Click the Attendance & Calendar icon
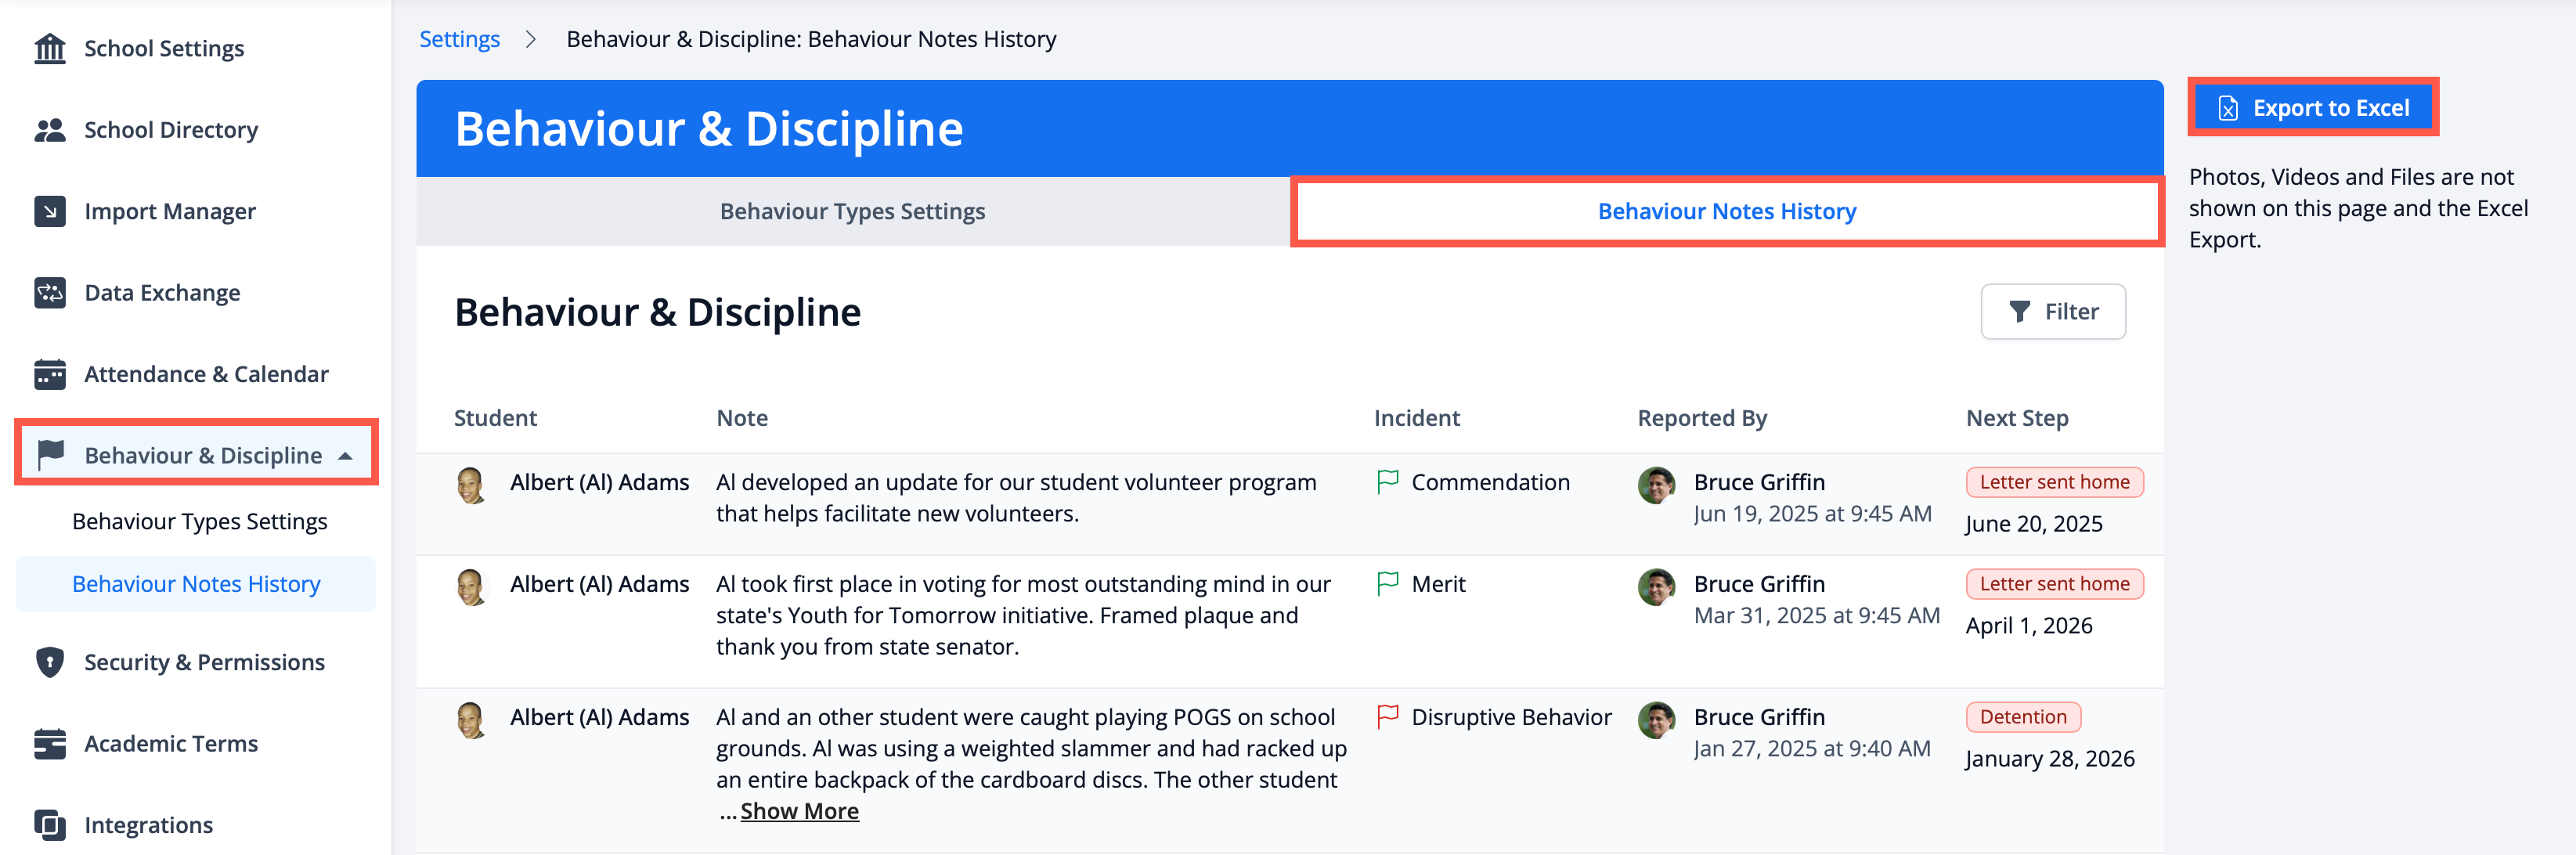 49,374
